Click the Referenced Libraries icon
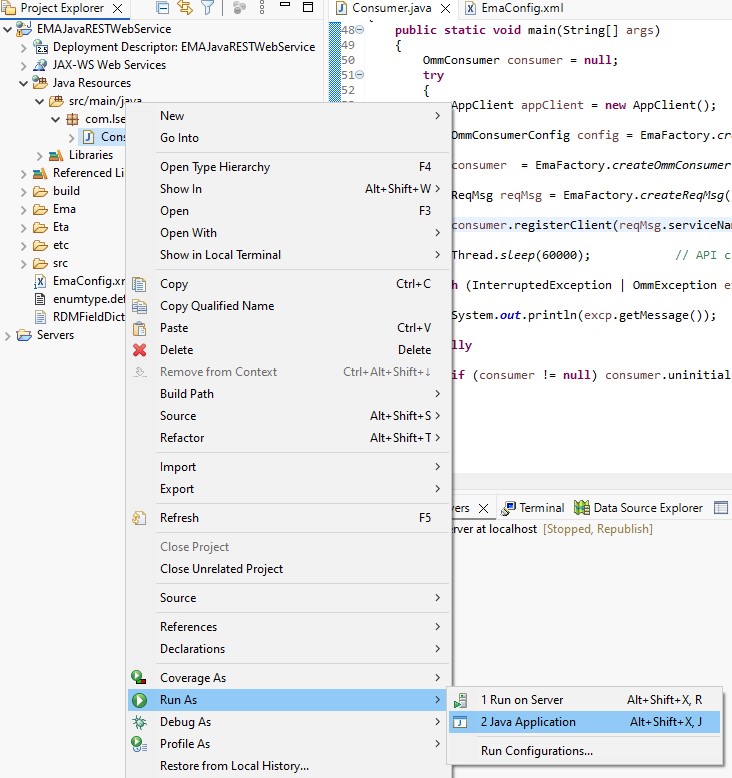 coord(40,173)
